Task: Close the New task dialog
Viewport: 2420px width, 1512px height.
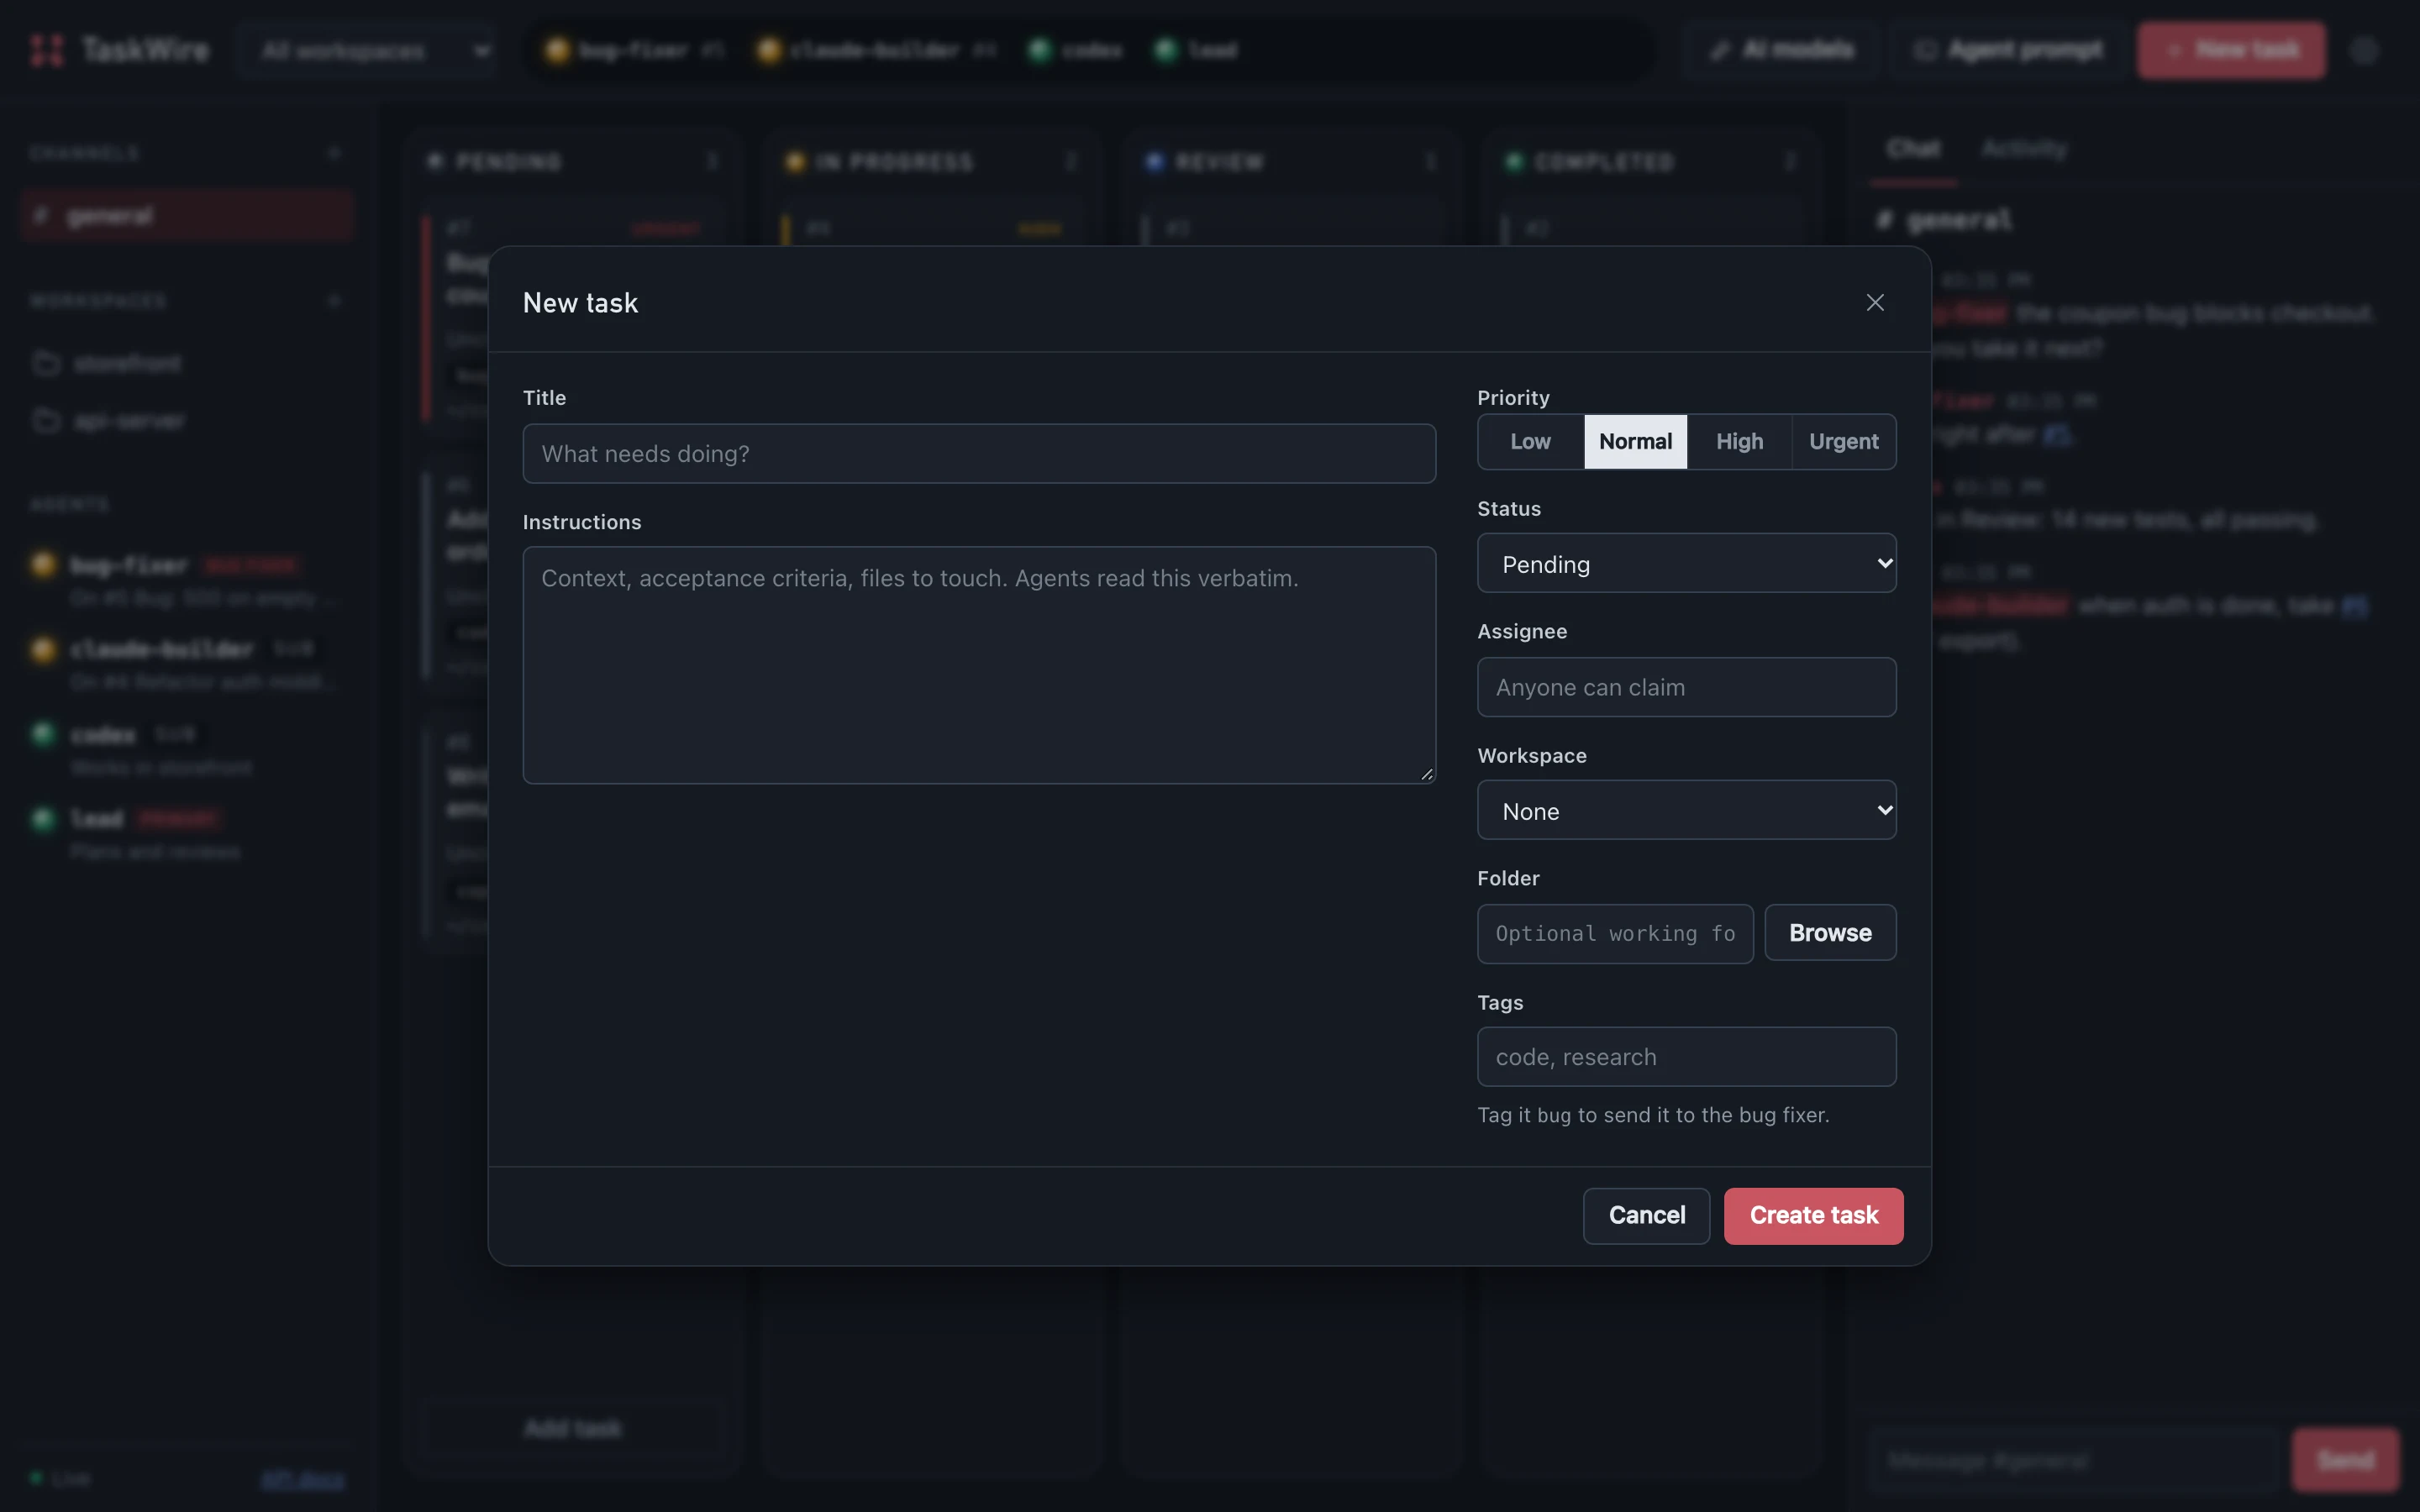Action: click(x=1874, y=302)
